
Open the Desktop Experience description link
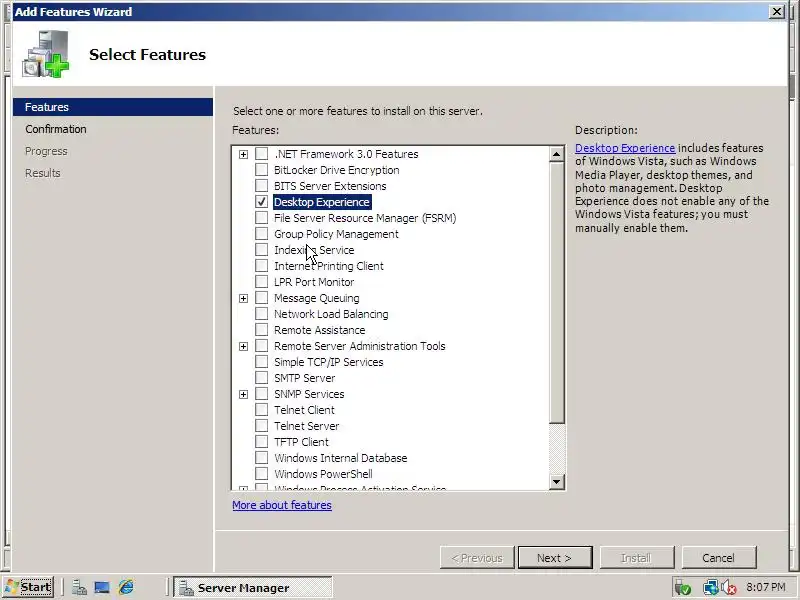click(x=625, y=148)
